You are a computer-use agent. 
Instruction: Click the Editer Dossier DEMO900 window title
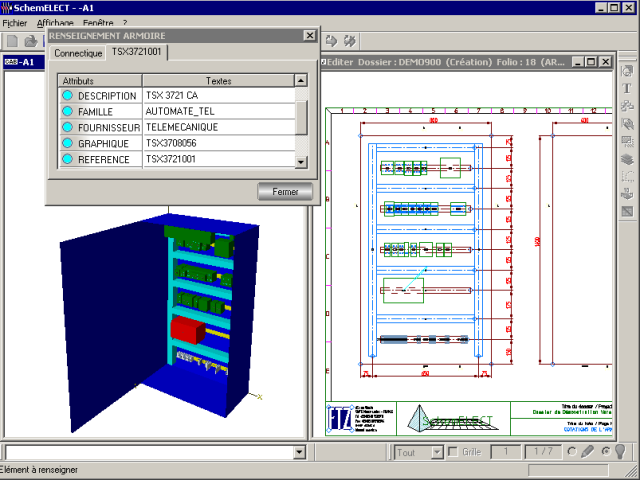pyautogui.click(x=445, y=62)
